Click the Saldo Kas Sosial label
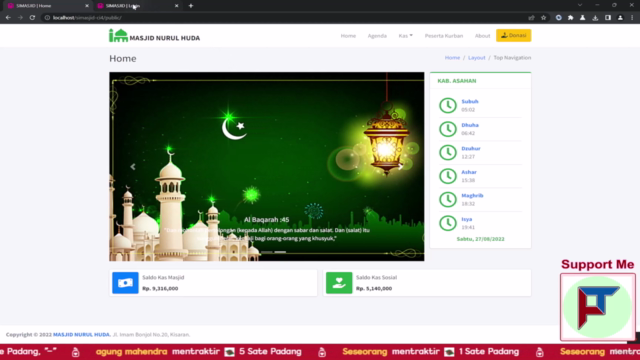 coord(376,277)
